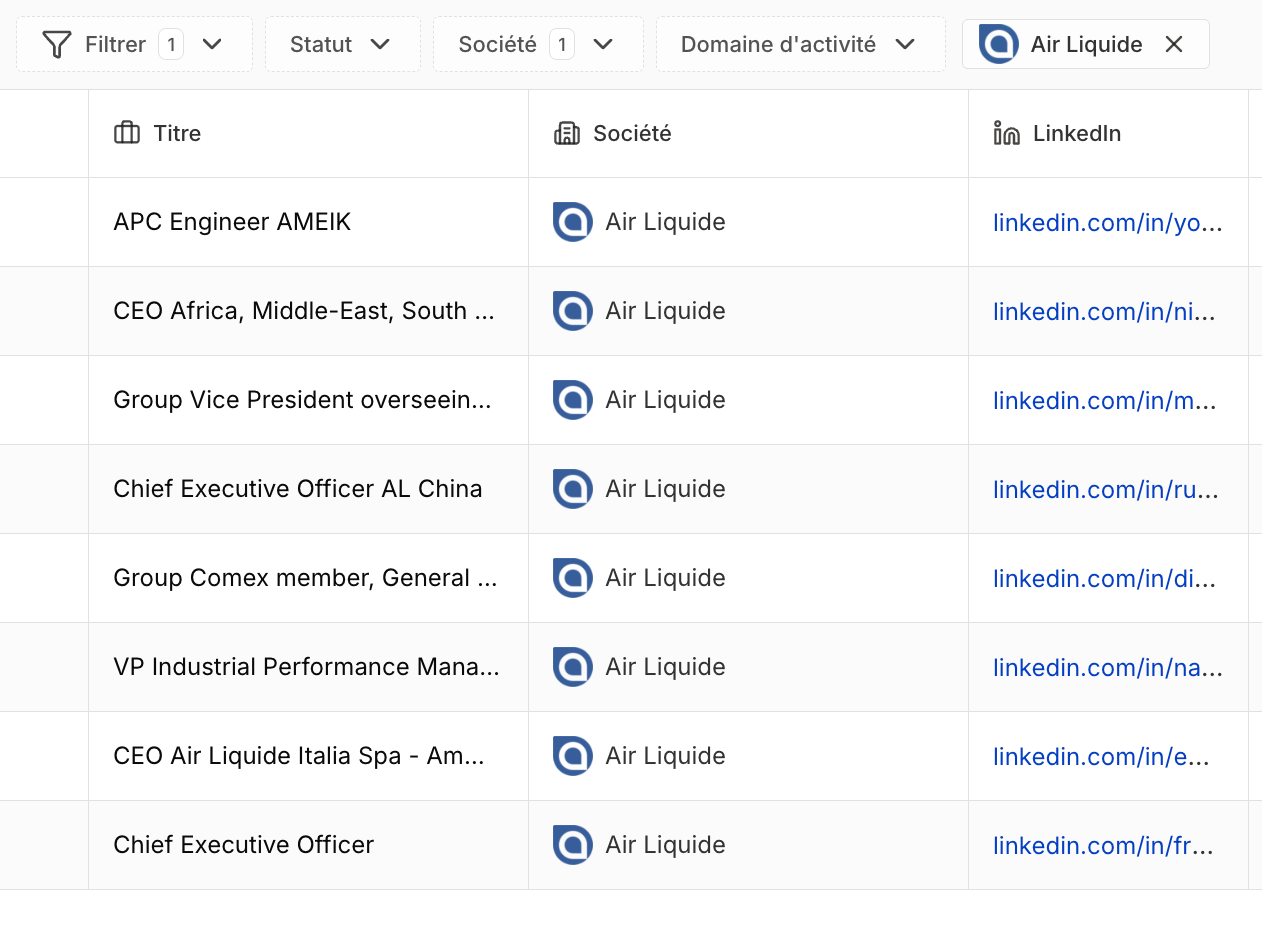
Task: Open the linkedin.com/in/m... profile link
Action: 1104,400
